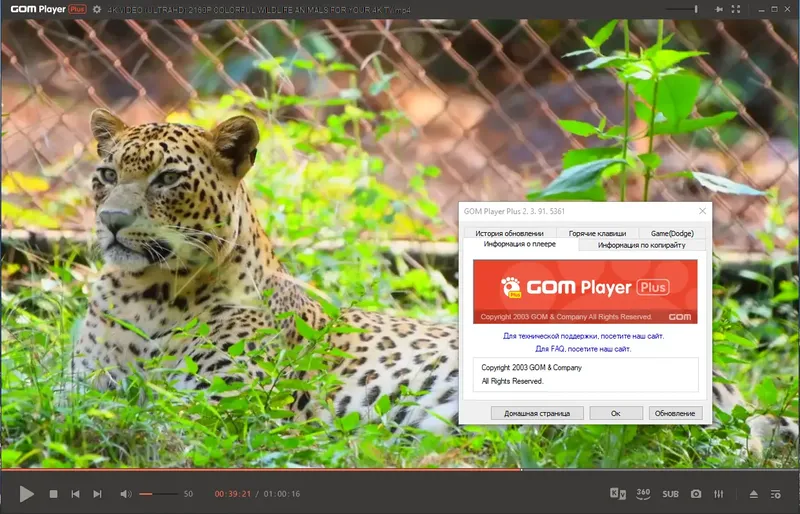
Task: Maximize the GOM Player window
Action: (x=774, y=9)
